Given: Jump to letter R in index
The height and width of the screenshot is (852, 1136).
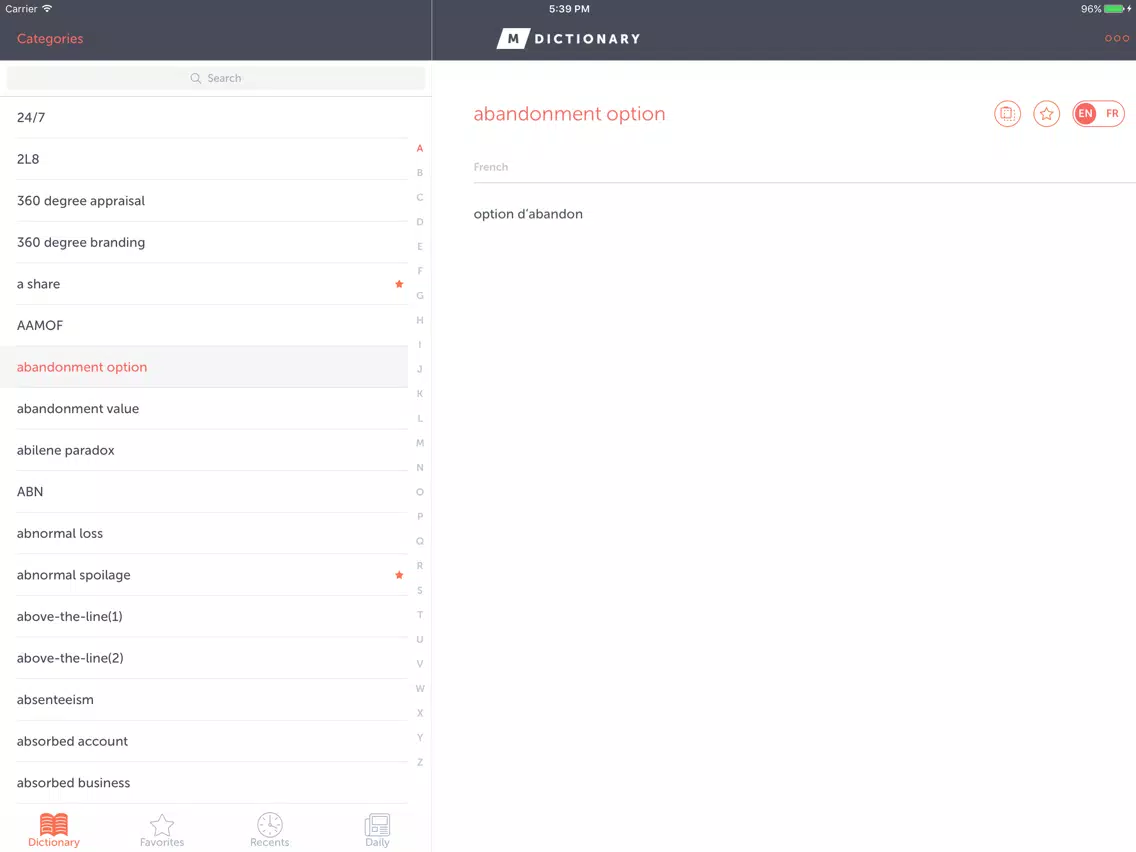Looking at the screenshot, I should pyautogui.click(x=419, y=566).
